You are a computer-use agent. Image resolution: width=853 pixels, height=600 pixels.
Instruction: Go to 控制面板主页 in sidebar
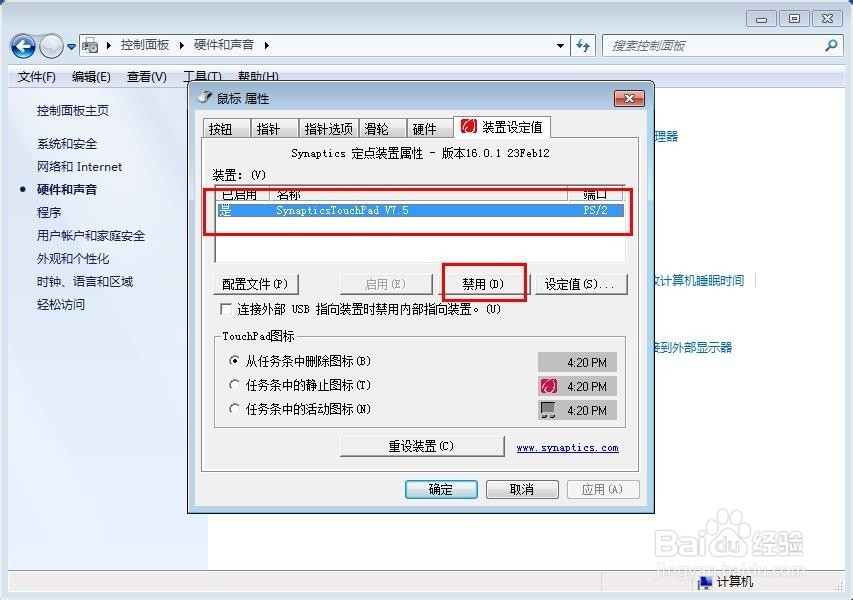pos(72,111)
